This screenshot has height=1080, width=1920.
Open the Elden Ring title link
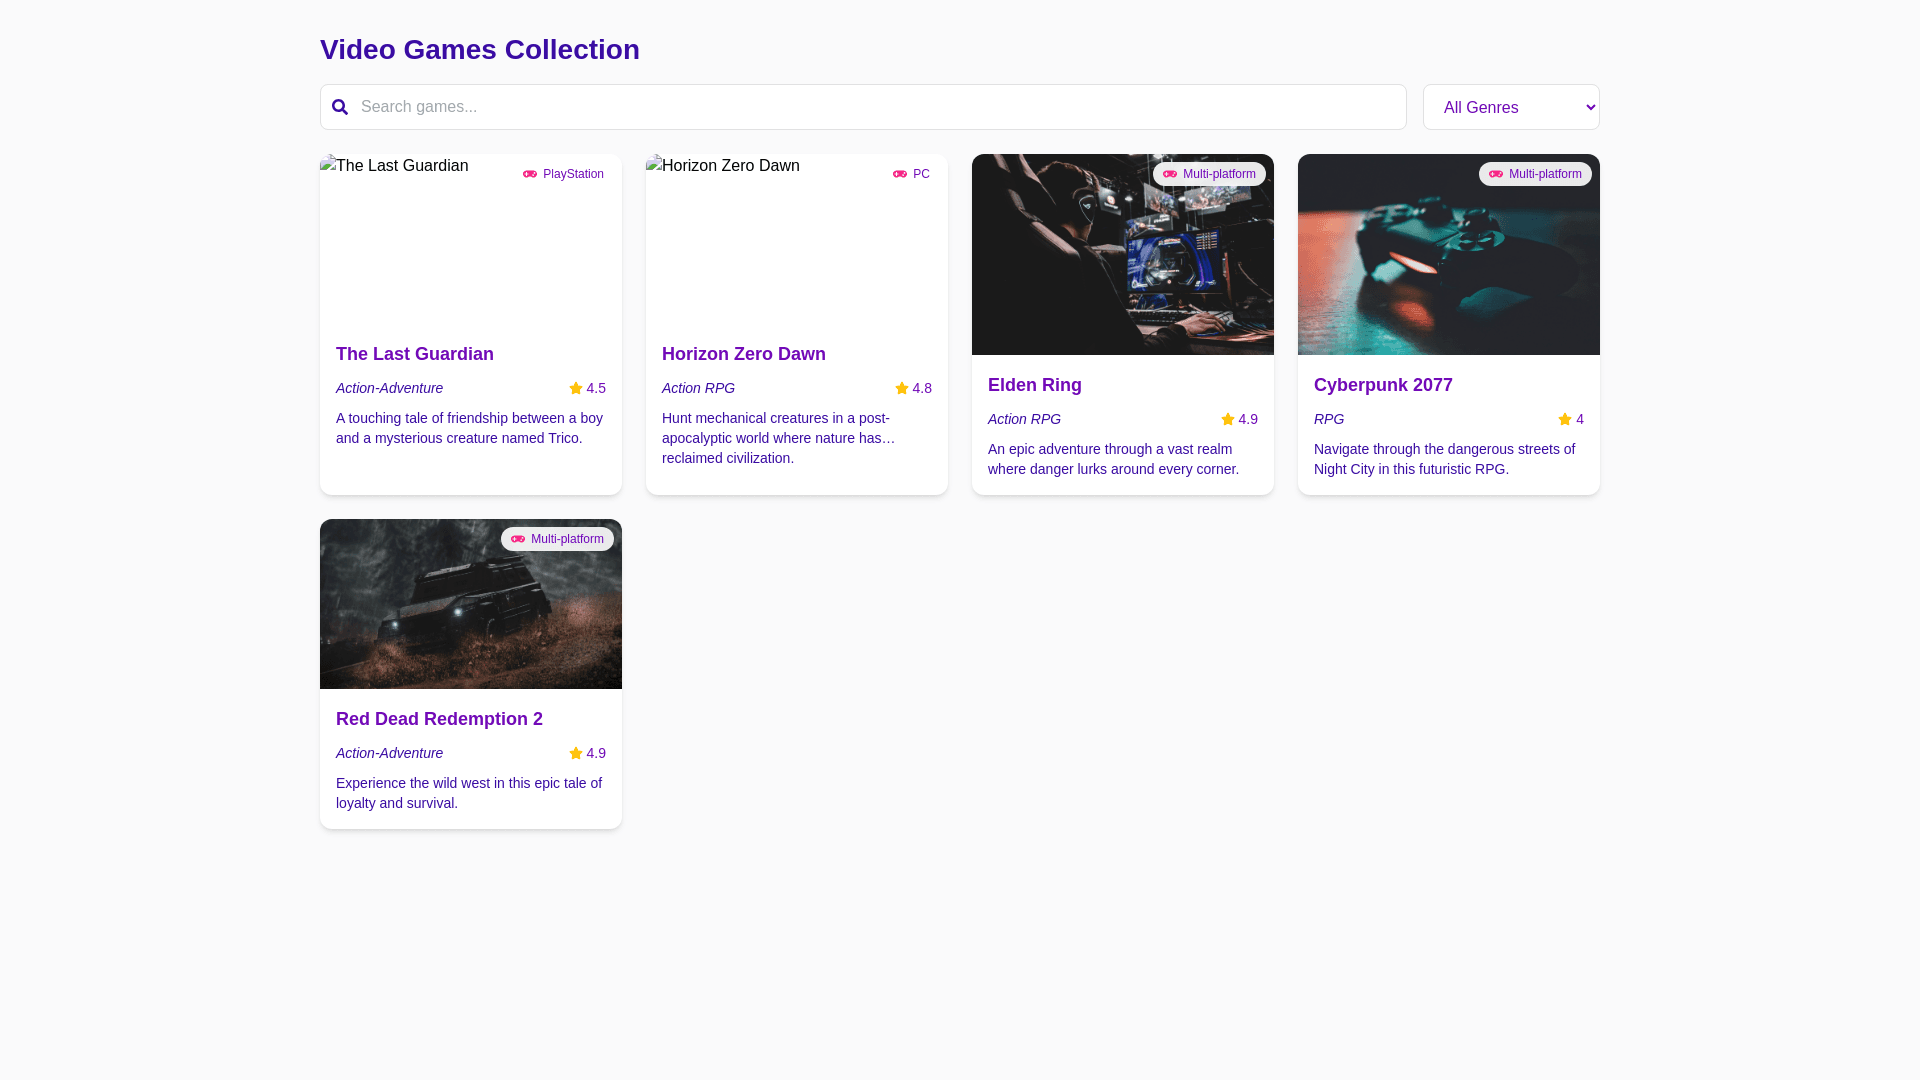[1034, 385]
